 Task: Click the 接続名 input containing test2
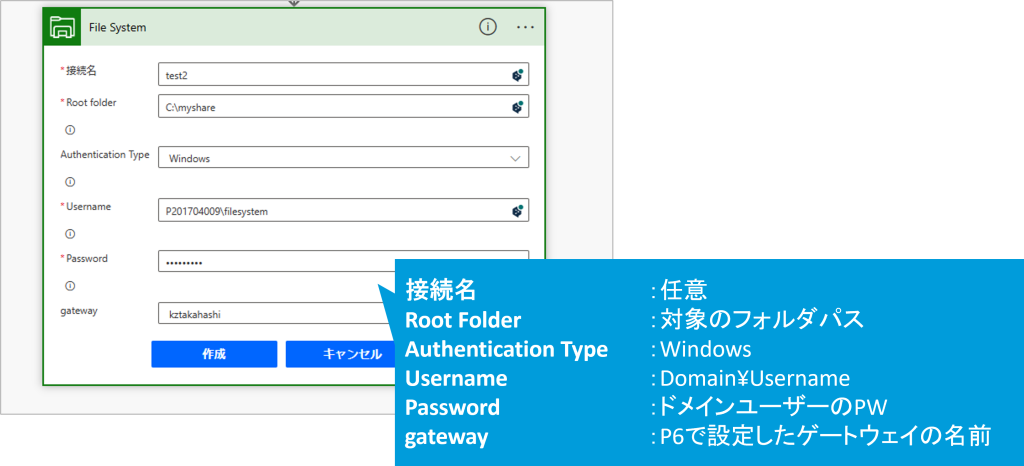pyautogui.click(x=344, y=74)
